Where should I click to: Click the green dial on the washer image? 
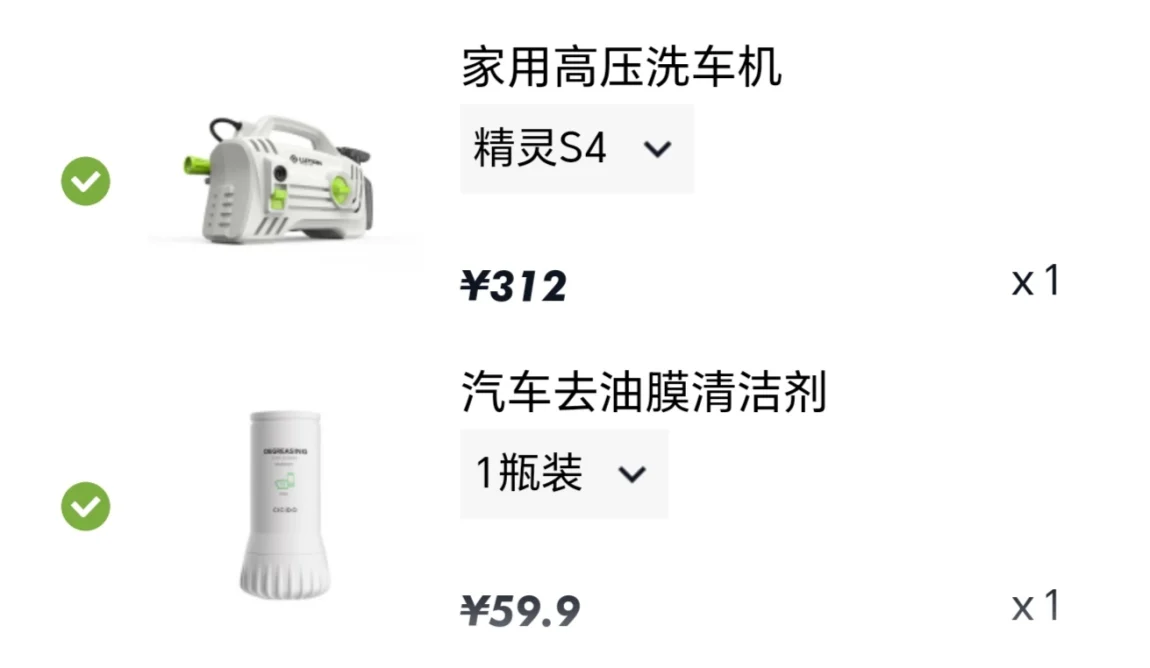click(x=340, y=190)
